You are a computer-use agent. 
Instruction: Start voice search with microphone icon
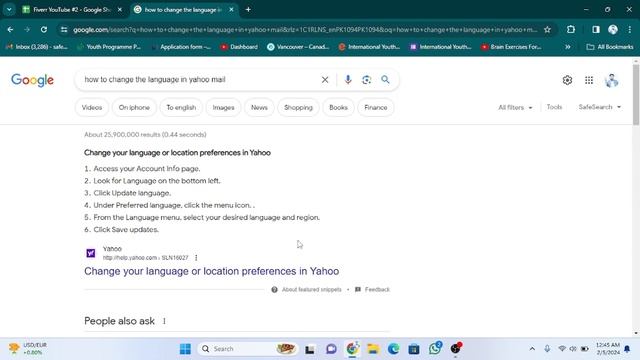tap(348, 80)
